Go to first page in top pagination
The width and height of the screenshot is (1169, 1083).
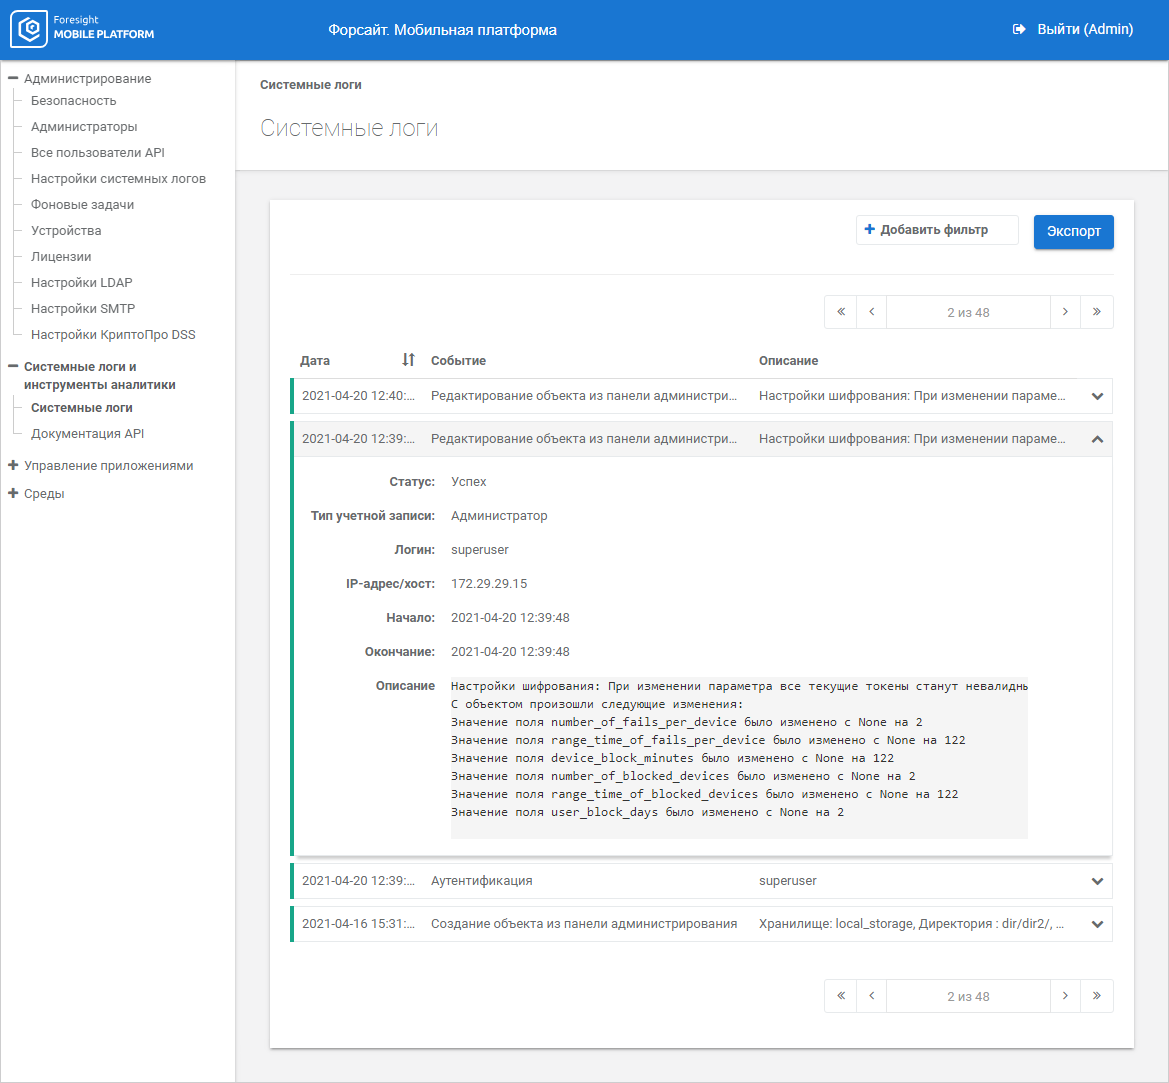pyautogui.click(x=840, y=312)
